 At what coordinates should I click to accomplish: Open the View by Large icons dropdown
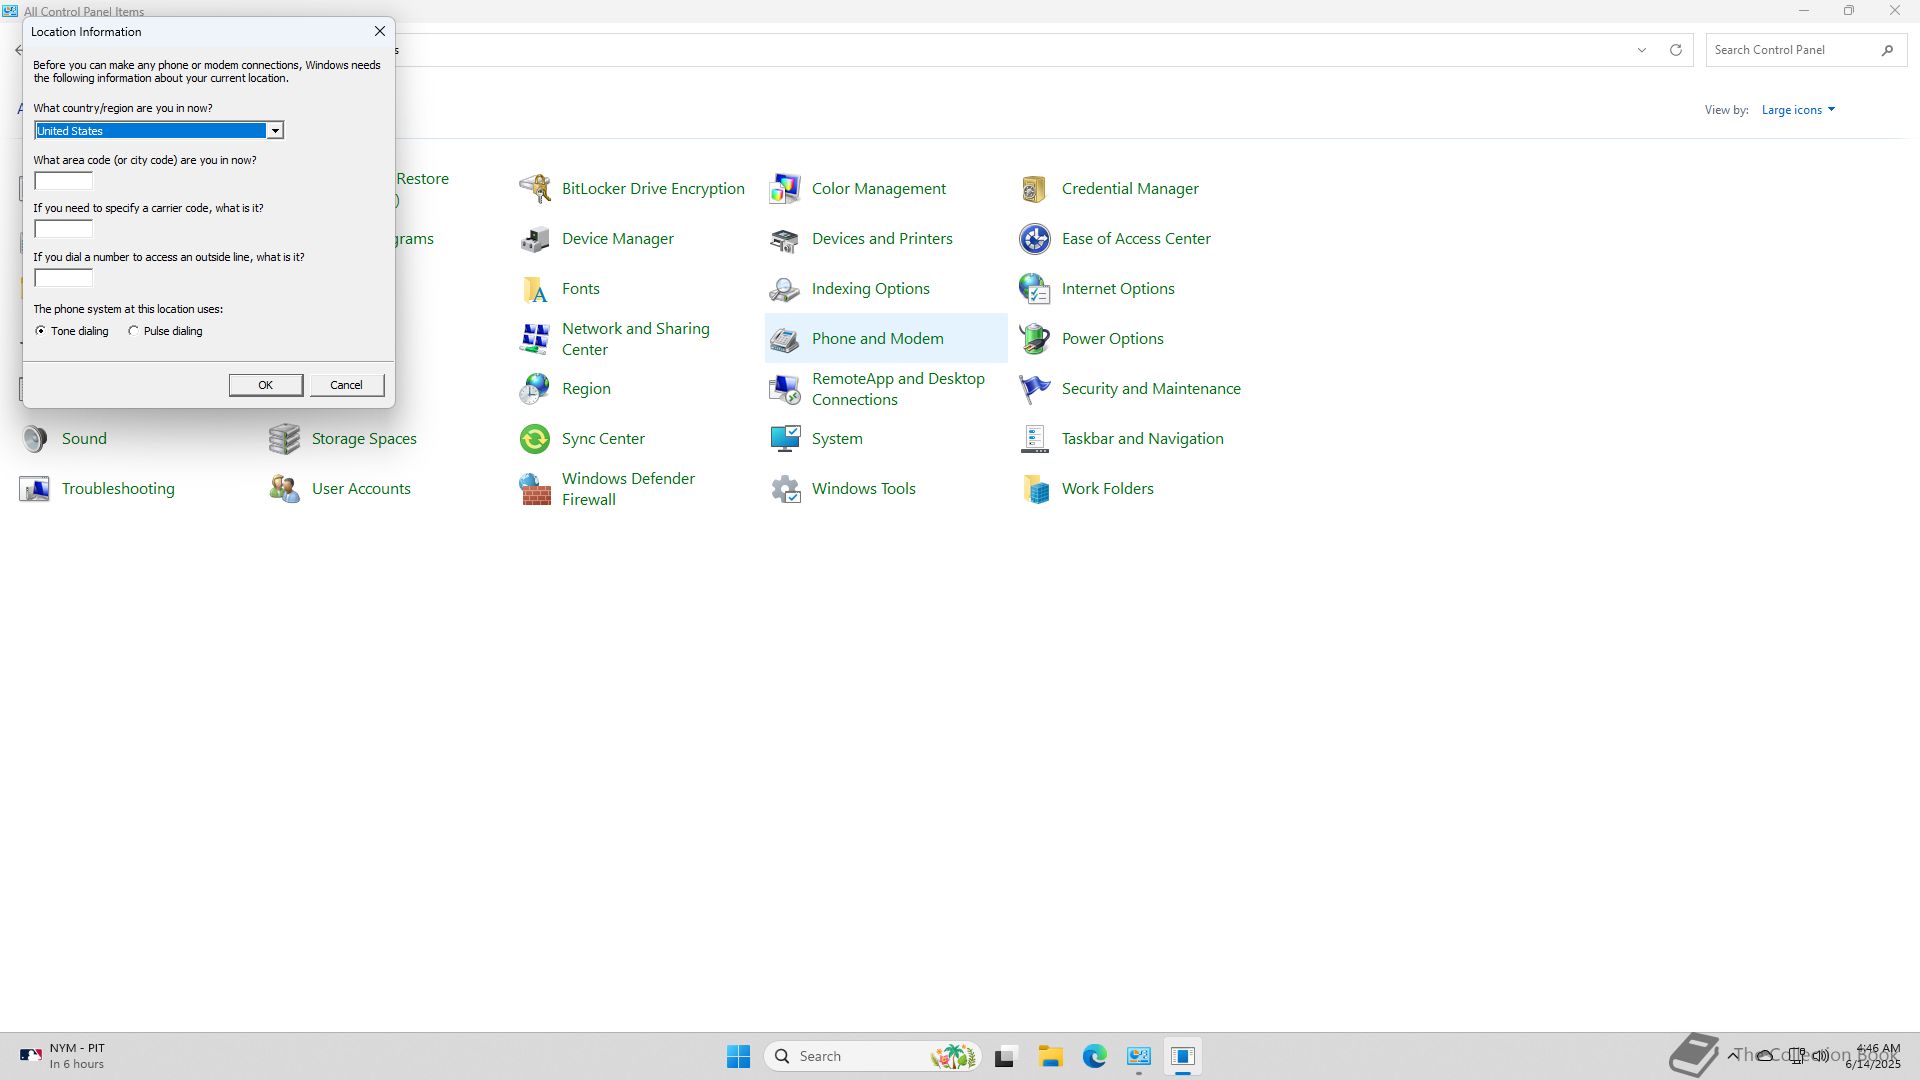1798,110
